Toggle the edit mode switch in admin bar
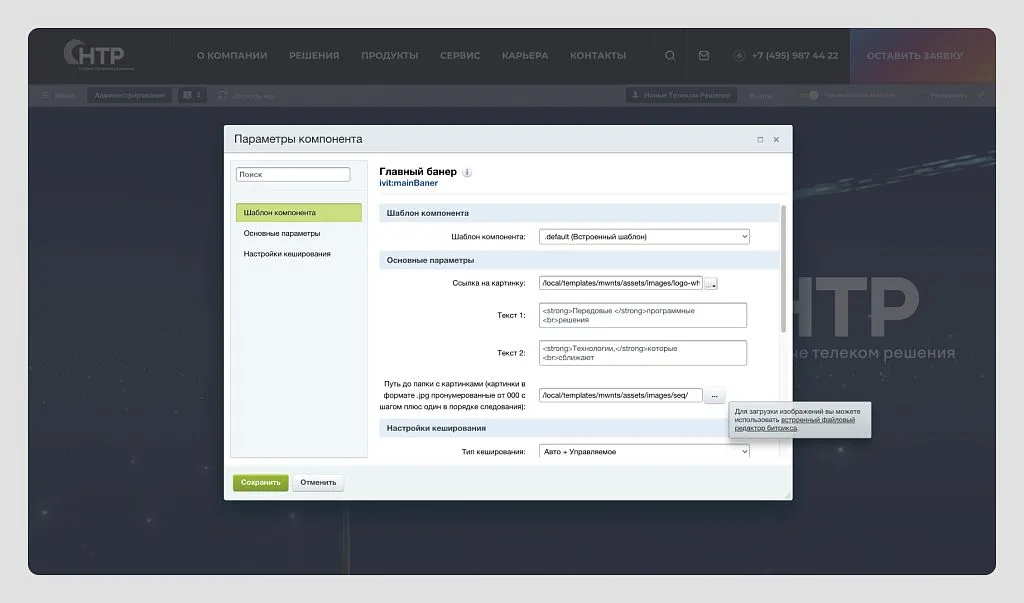Image resolution: width=1024 pixels, height=603 pixels. click(x=810, y=95)
